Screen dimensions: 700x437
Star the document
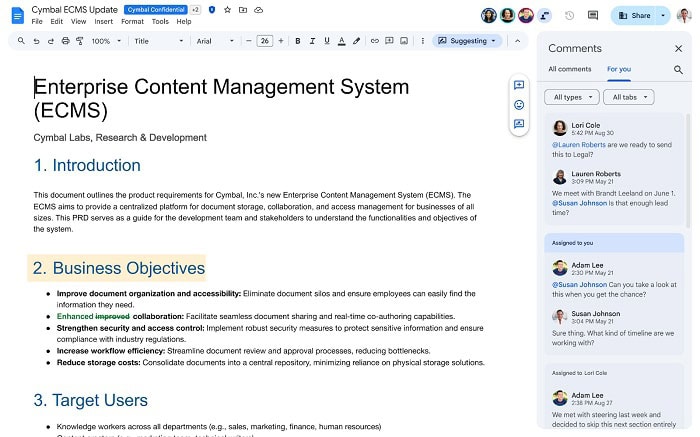click(x=227, y=9)
